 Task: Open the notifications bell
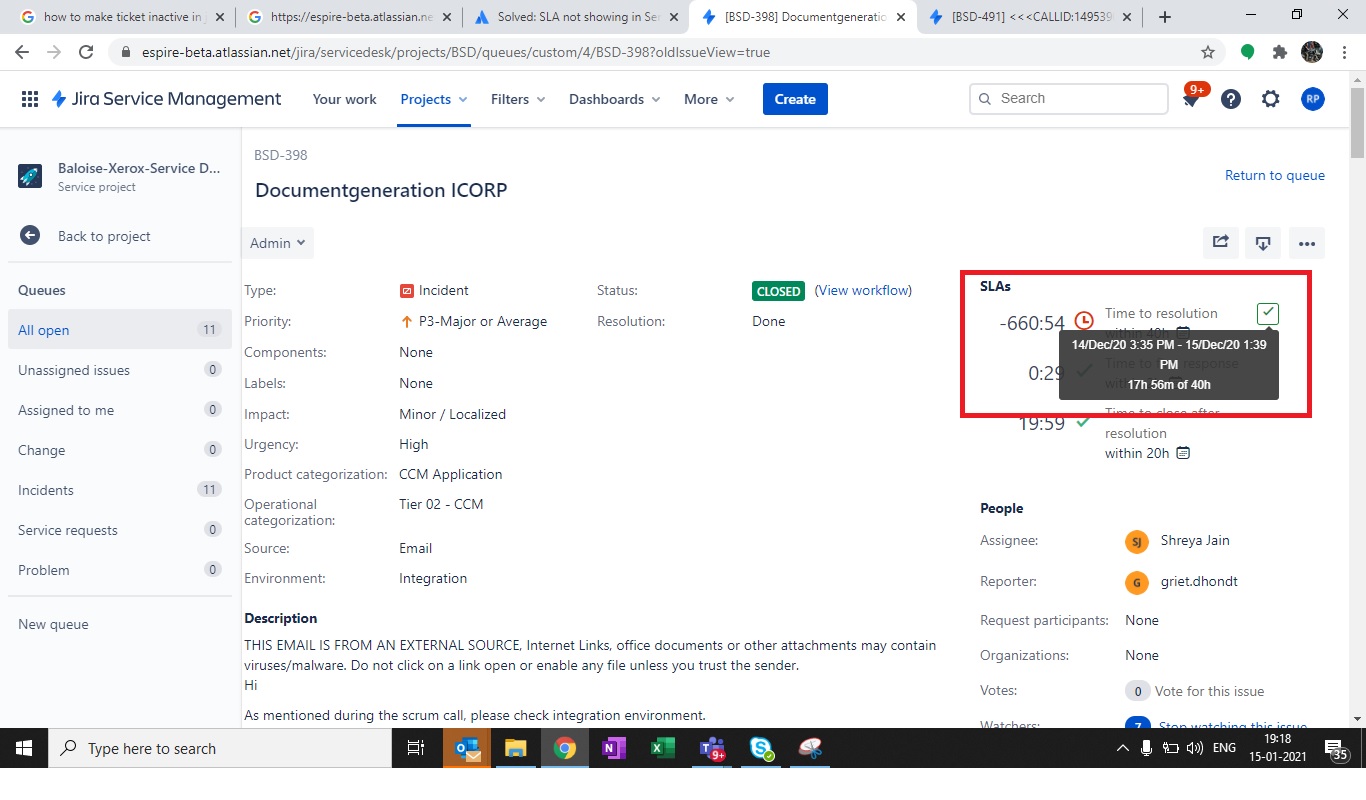pos(1191,99)
